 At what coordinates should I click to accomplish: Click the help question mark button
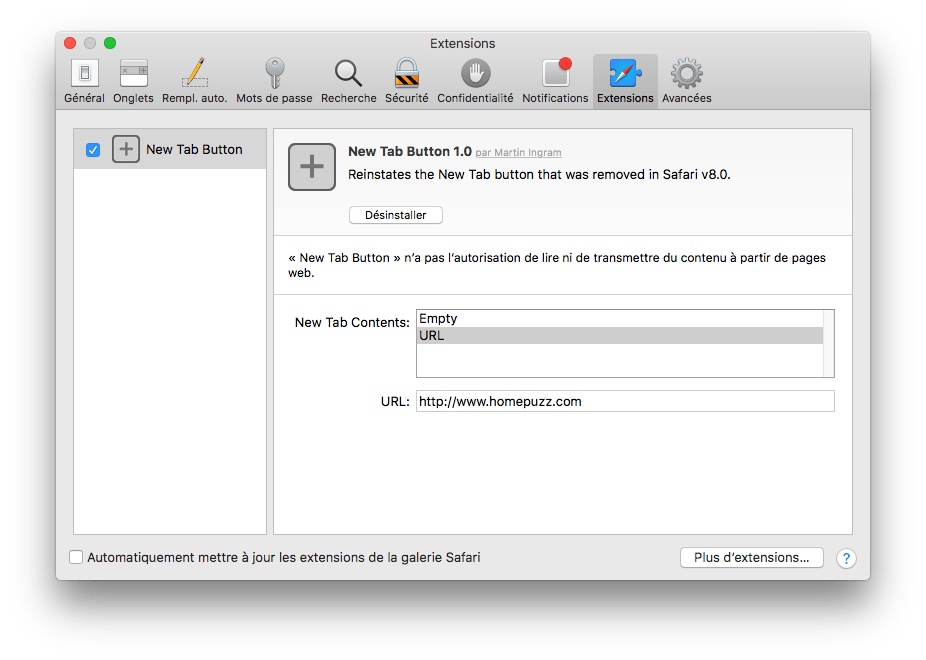coord(846,558)
